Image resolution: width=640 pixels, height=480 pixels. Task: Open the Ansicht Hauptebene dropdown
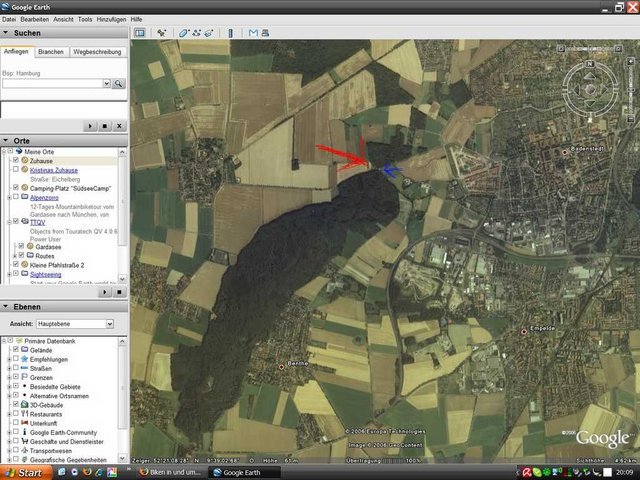pyautogui.click(x=110, y=324)
